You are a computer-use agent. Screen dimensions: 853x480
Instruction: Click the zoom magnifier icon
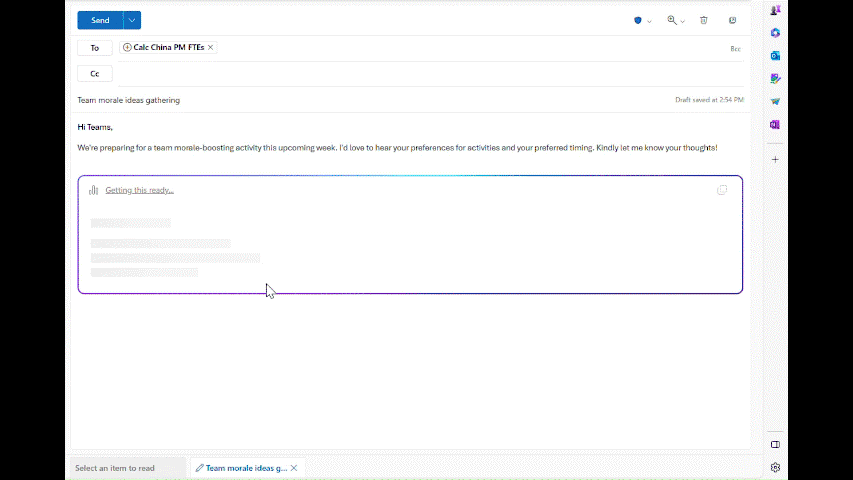click(672, 20)
